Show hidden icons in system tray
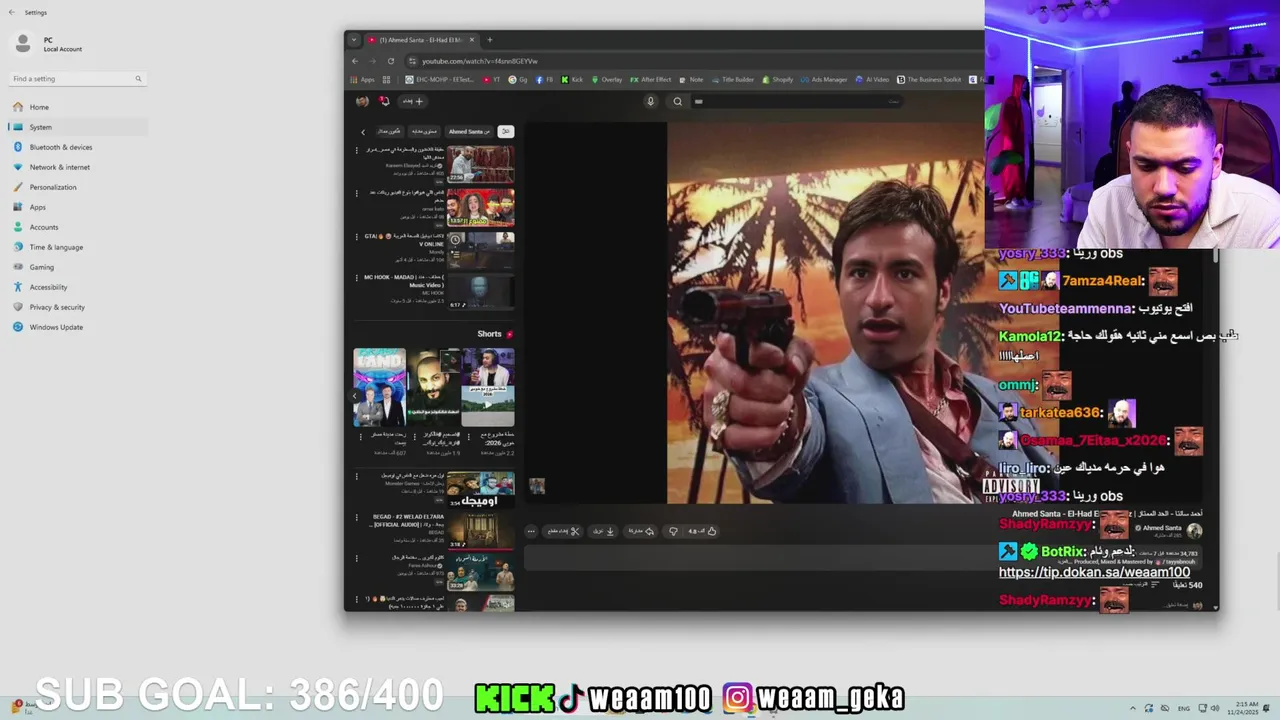Viewport: 1280px width, 720px height. point(1132,709)
